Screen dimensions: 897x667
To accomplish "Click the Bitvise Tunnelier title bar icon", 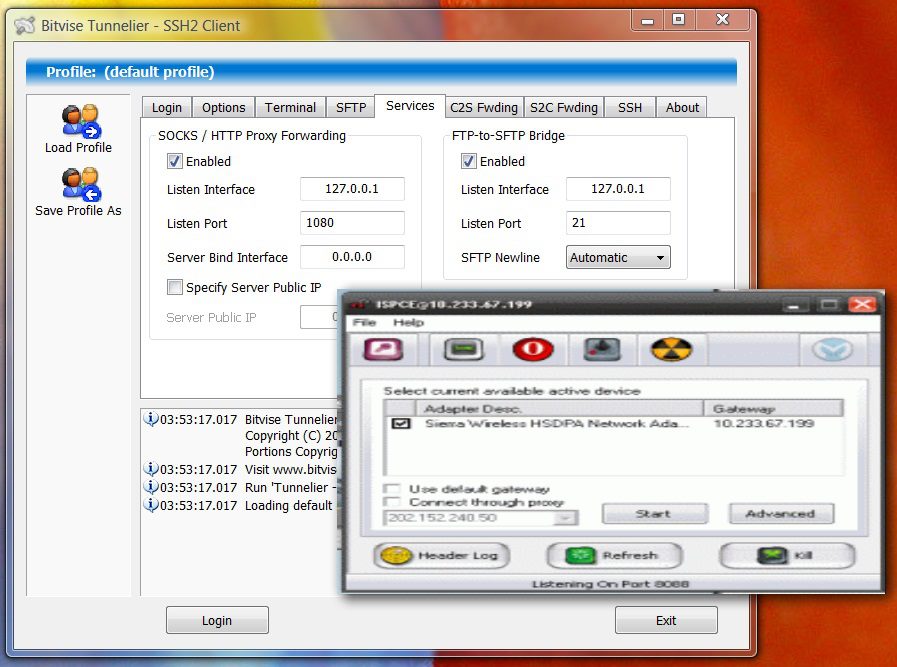I will (24, 25).
